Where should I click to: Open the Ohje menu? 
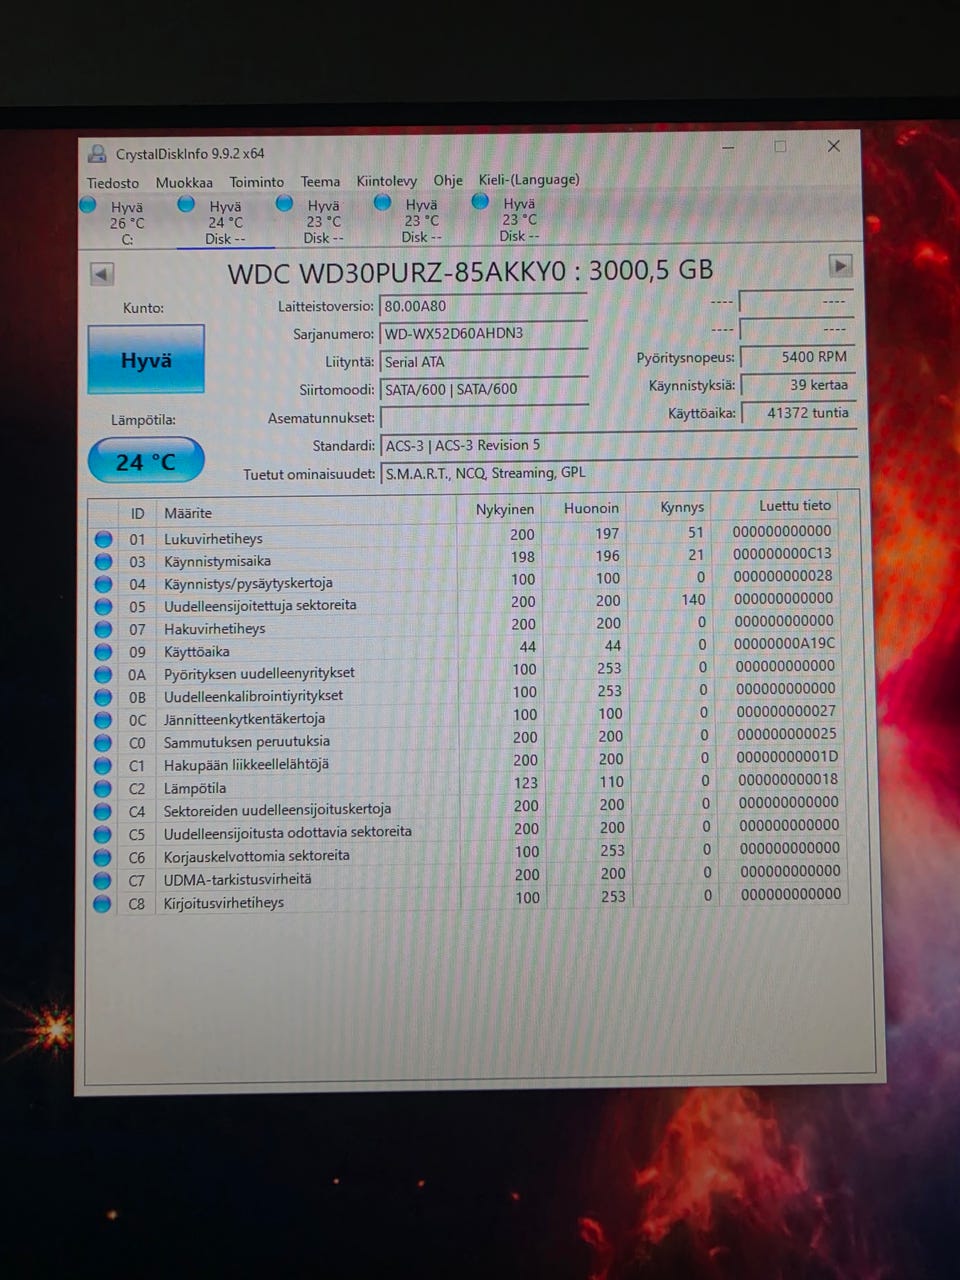[x=448, y=180]
